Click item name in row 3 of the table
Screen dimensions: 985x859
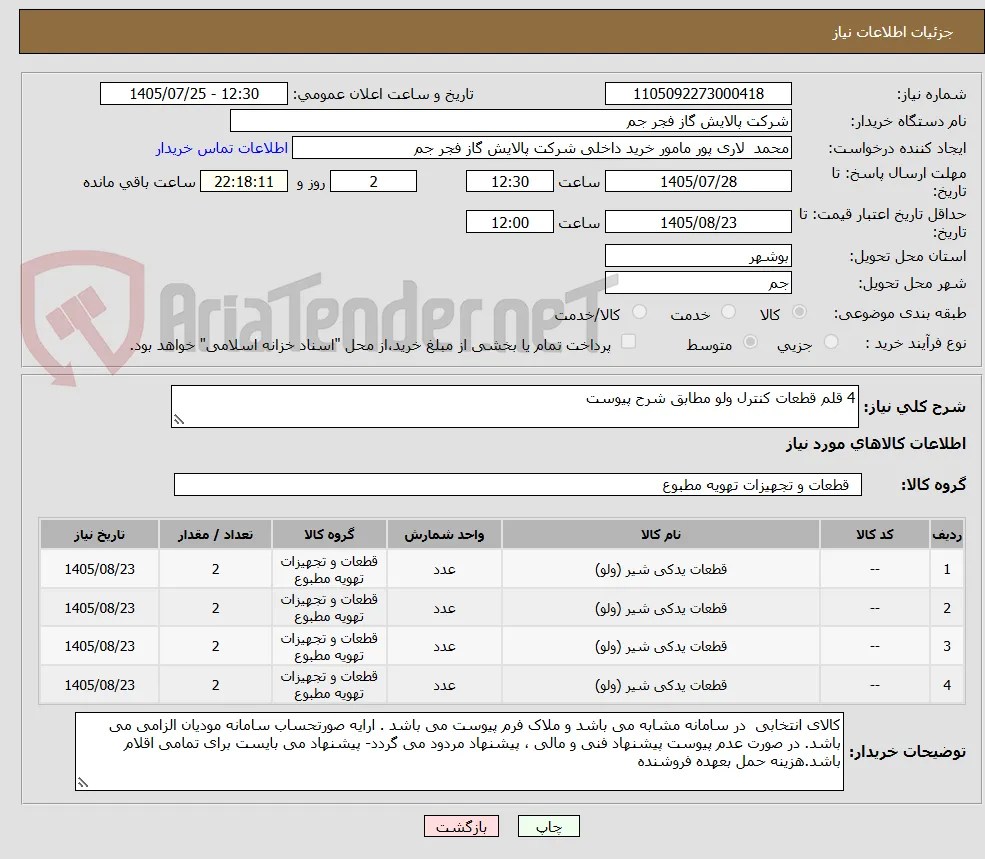(x=660, y=647)
